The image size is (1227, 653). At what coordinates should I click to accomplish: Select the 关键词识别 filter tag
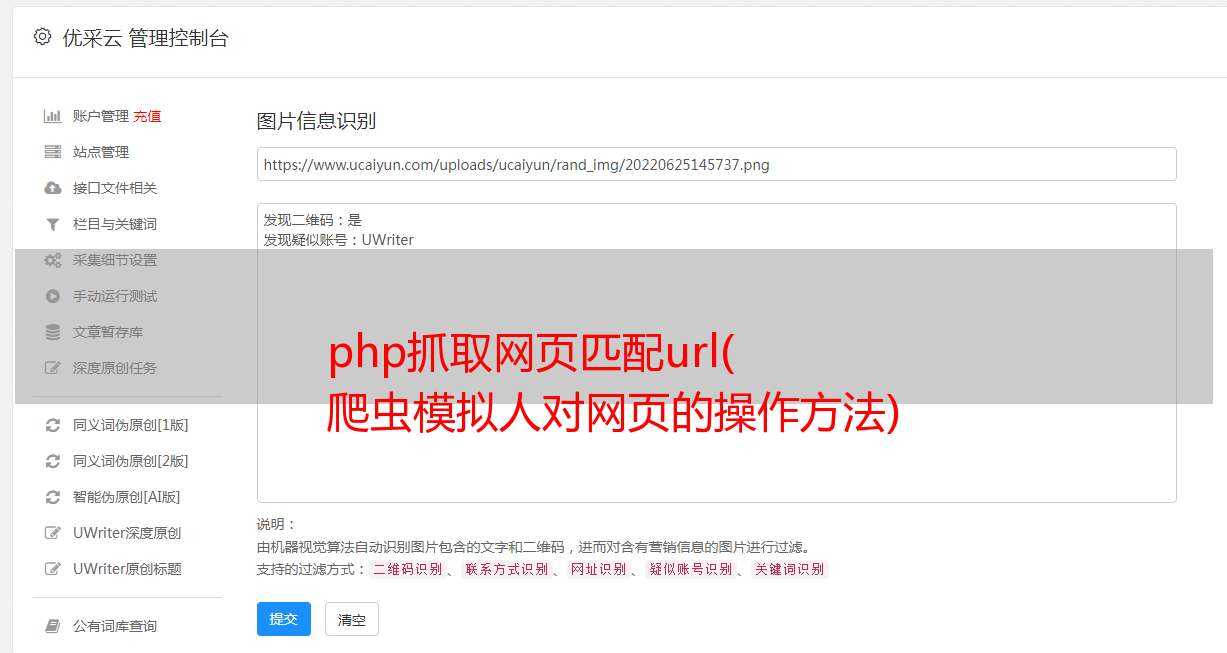[x=790, y=569]
